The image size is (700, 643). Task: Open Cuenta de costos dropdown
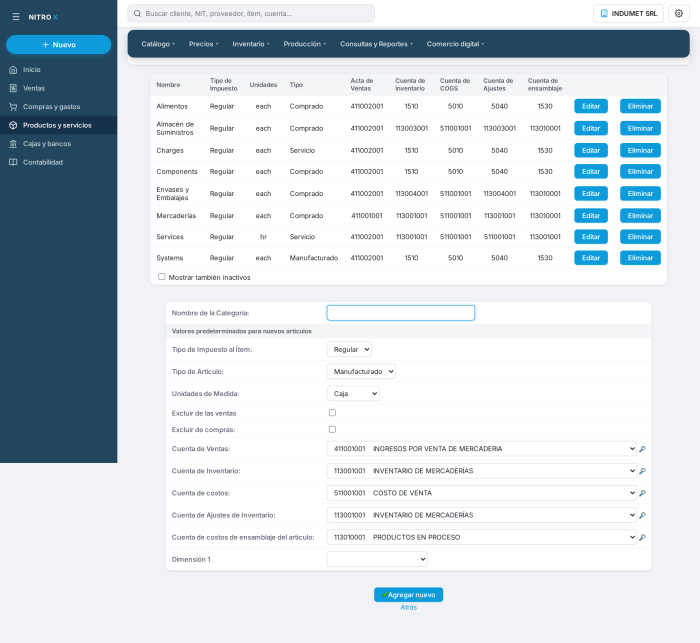pos(482,493)
